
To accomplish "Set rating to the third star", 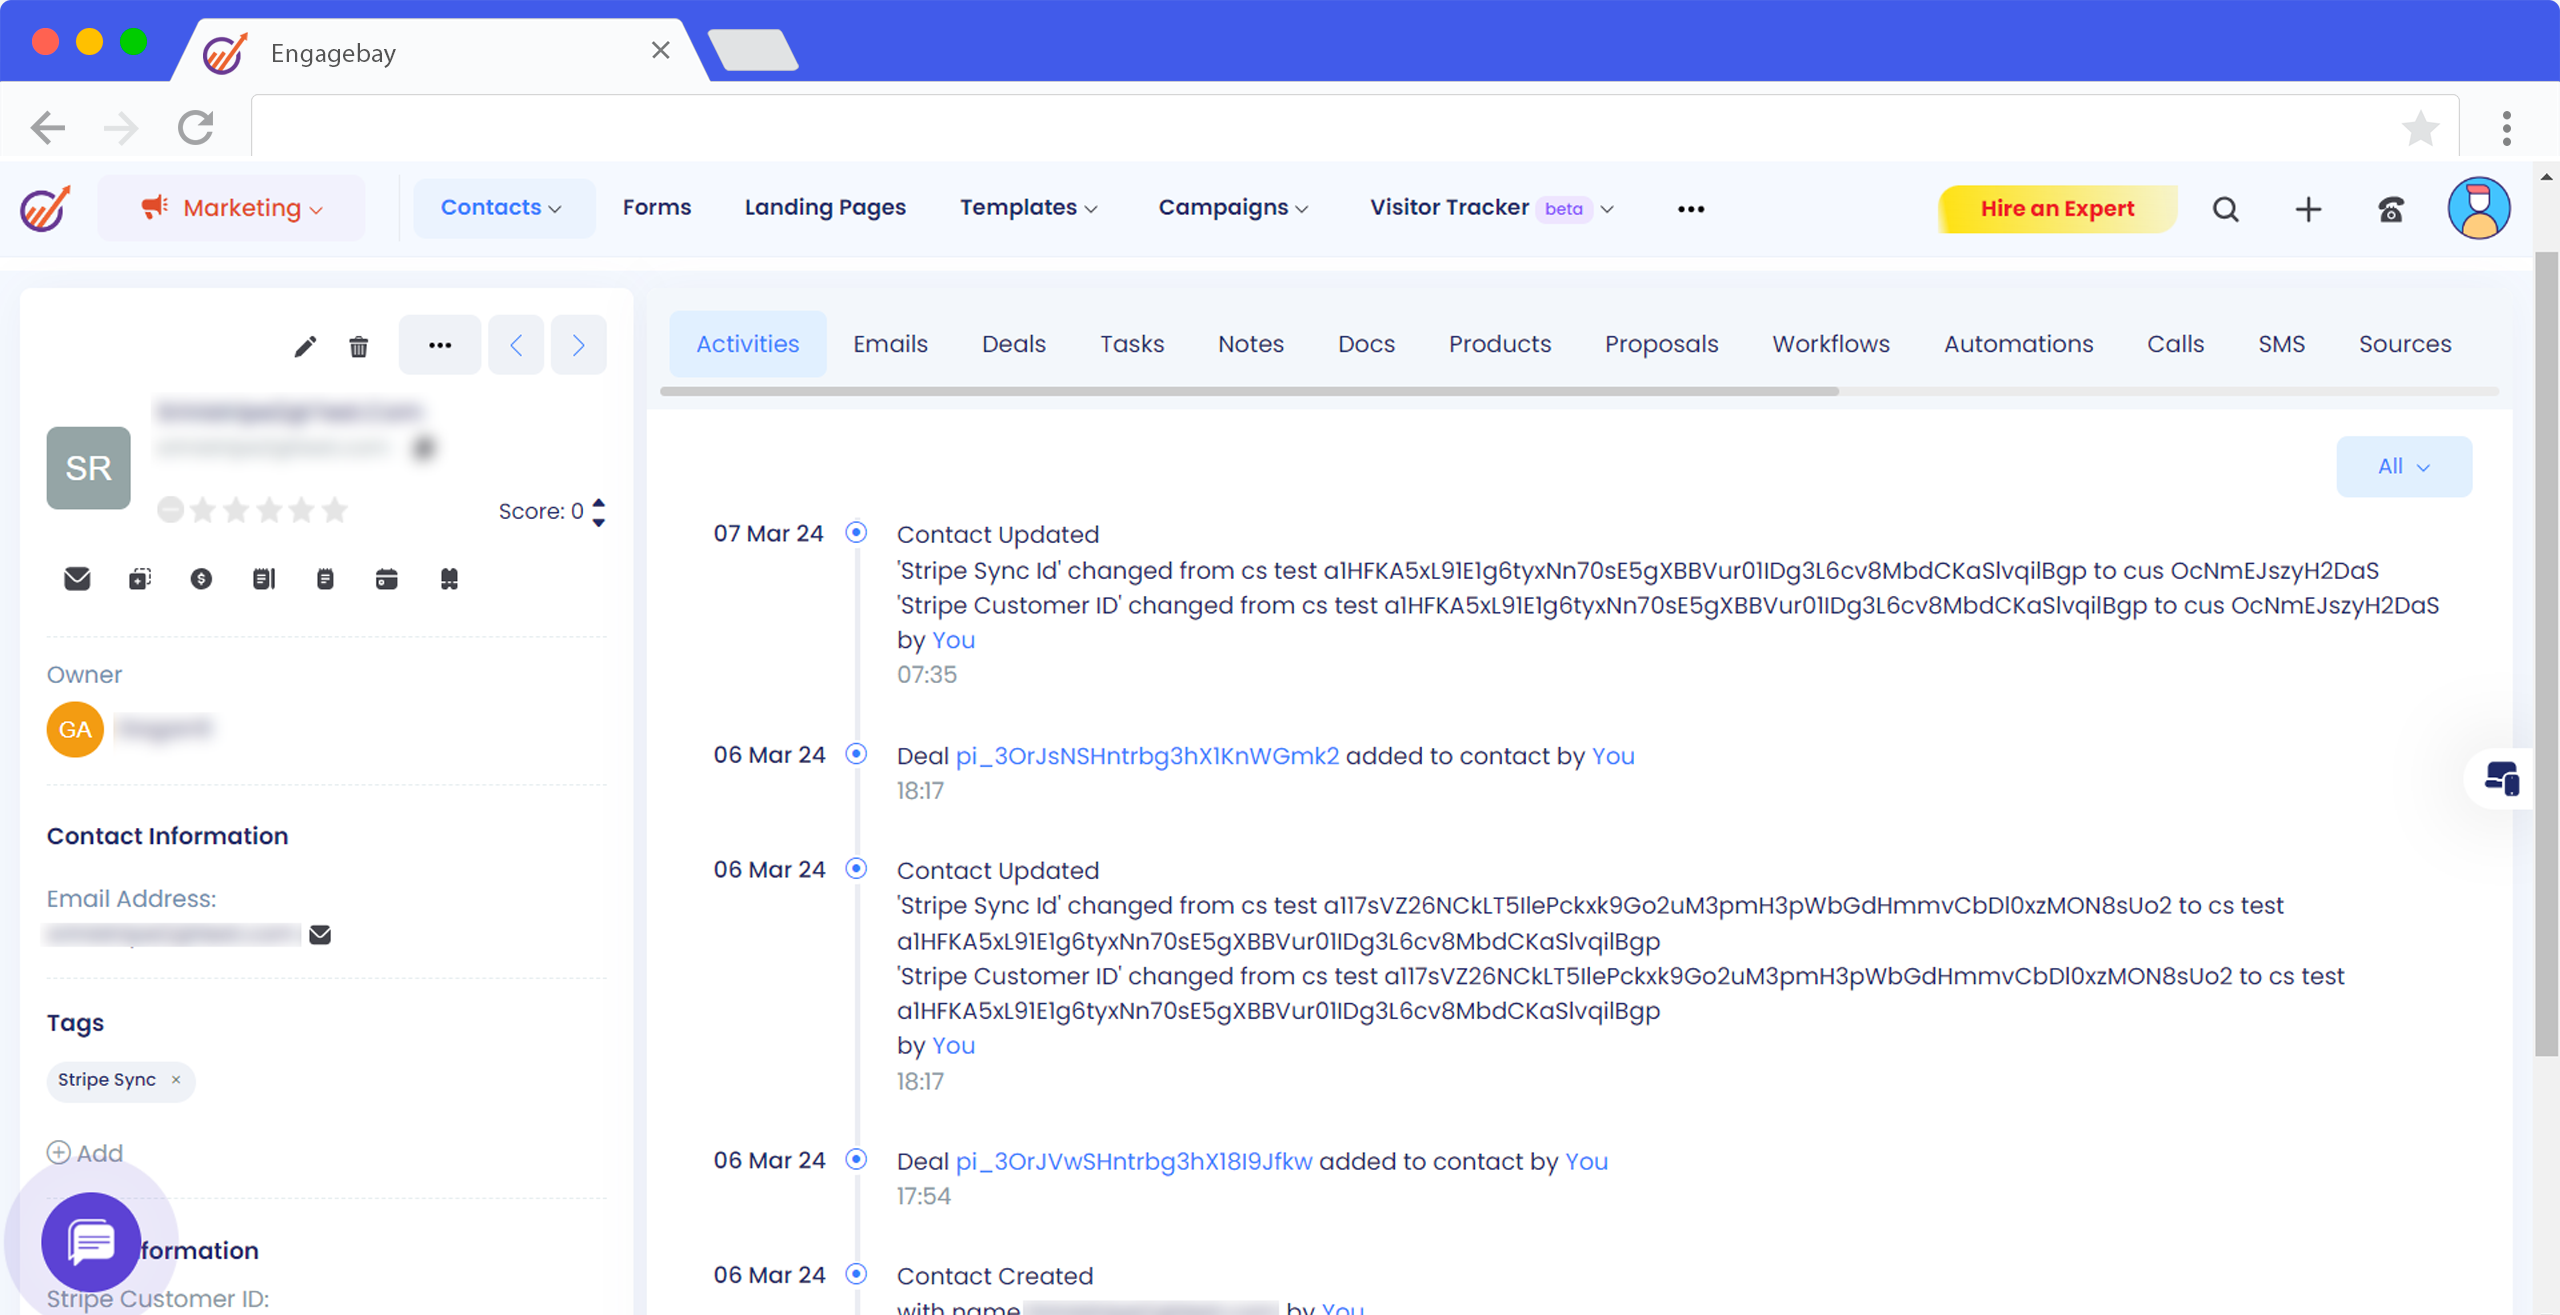I will click(x=268, y=511).
